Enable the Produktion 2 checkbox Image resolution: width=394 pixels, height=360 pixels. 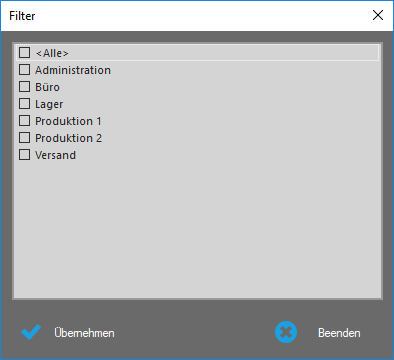[x=24, y=138]
